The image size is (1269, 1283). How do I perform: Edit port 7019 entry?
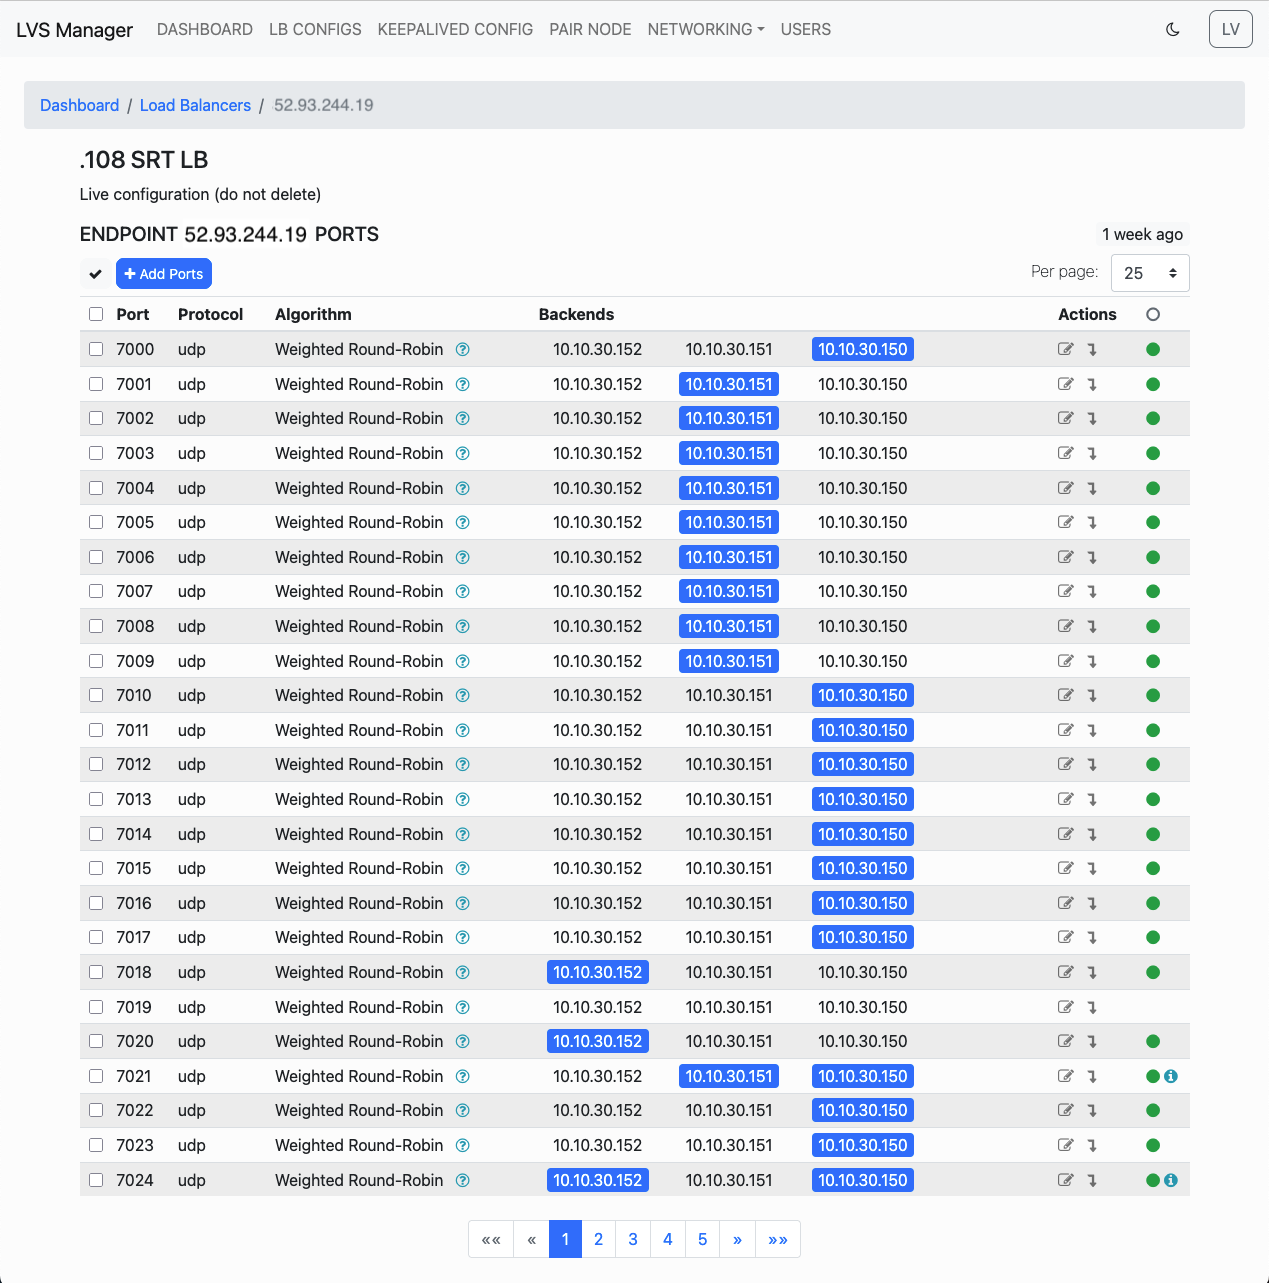tap(1066, 1007)
